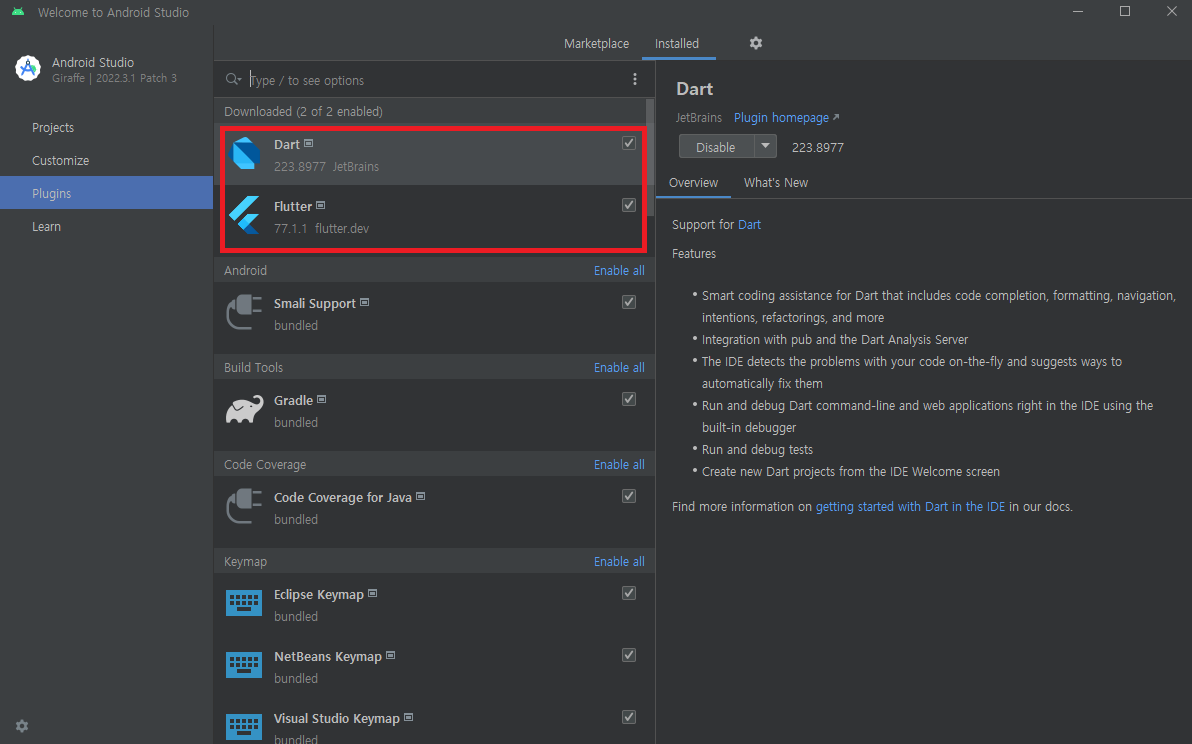
Task: Toggle the NetBeans Keymap checkbox
Action: point(629,654)
